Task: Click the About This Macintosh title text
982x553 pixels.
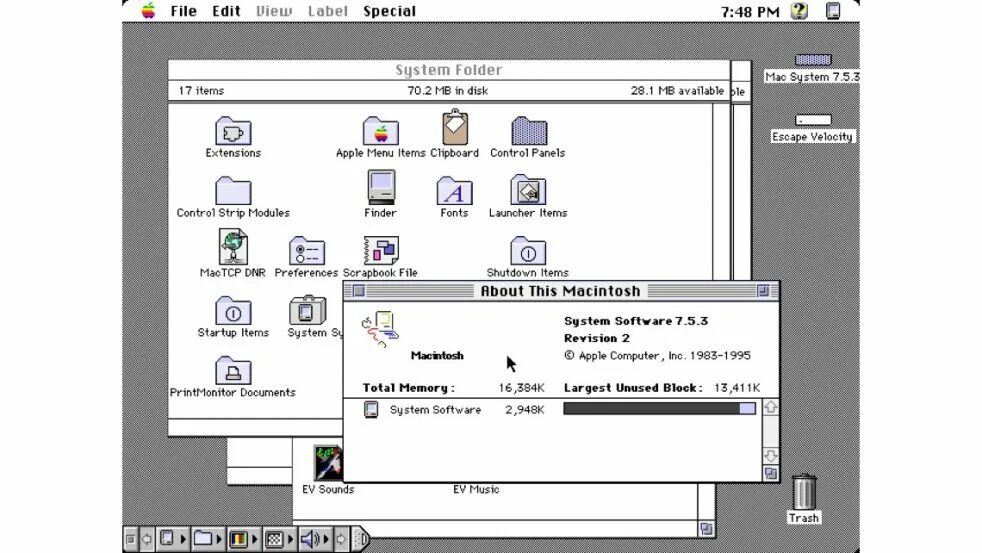Action: tap(560, 291)
